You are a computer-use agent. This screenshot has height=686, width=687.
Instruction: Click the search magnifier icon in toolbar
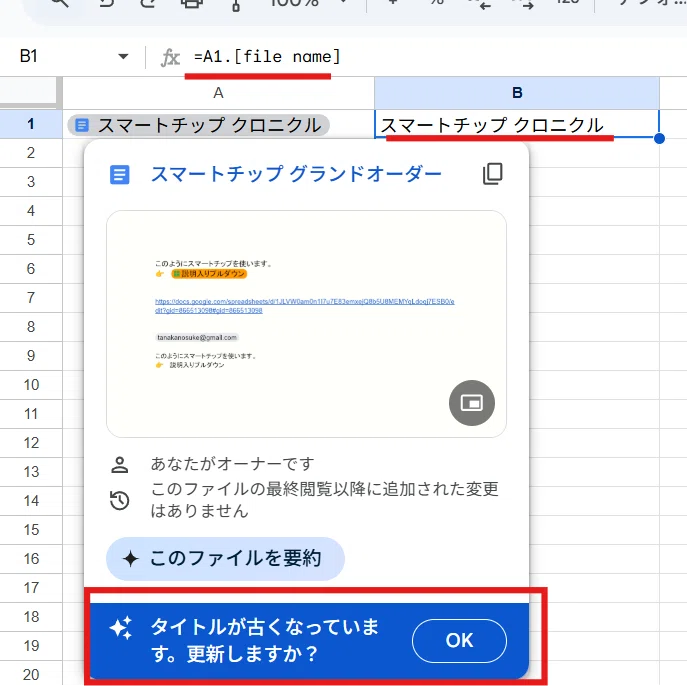[x=60, y=4]
